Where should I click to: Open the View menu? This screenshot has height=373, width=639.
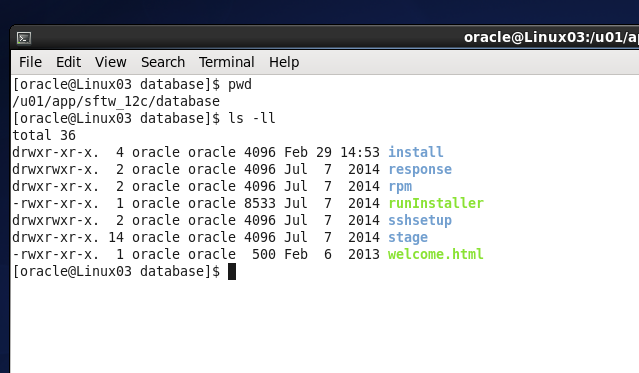point(110,62)
